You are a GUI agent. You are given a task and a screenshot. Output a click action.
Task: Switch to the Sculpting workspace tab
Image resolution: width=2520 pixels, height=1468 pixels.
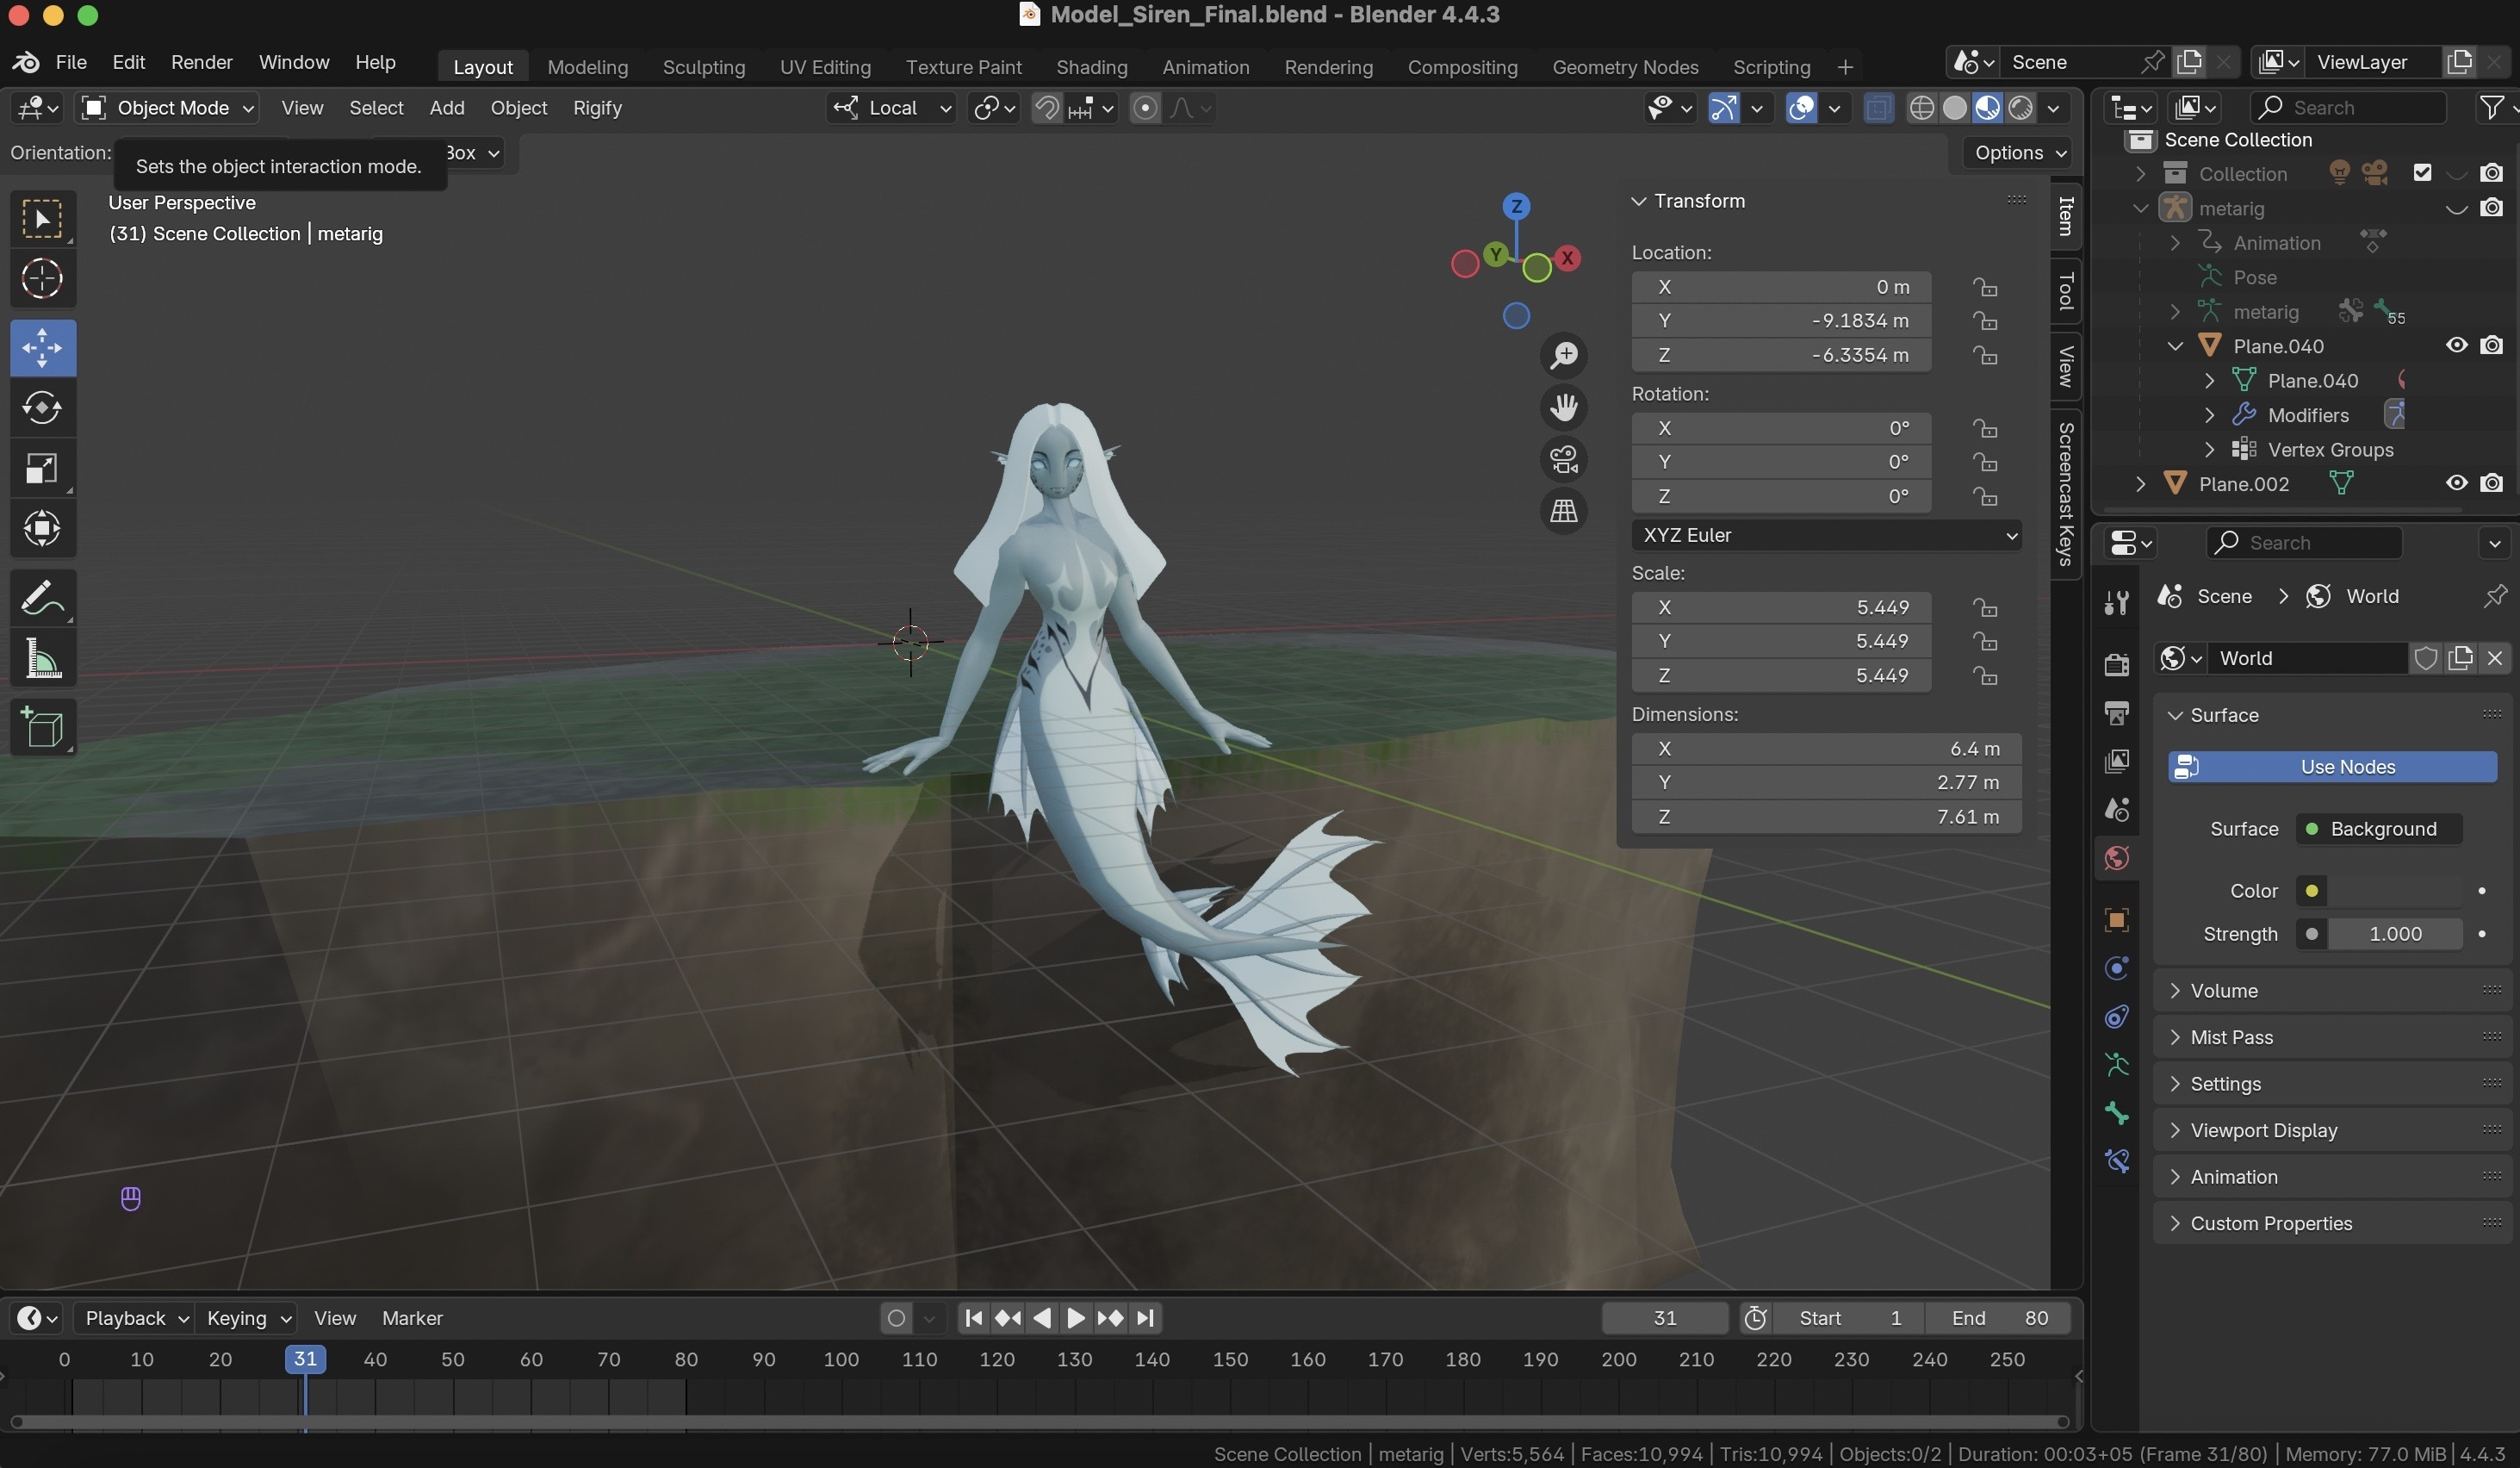703,67
